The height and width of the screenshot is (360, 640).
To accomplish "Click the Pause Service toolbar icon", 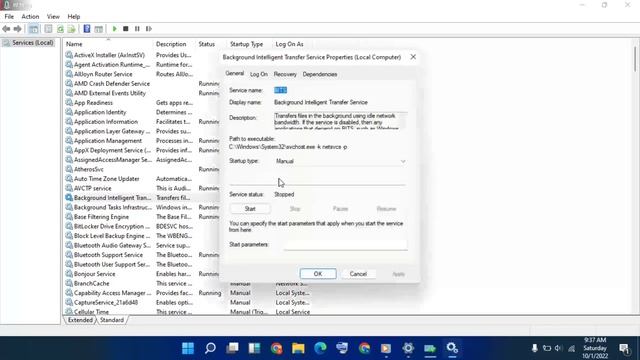I will click(x=137, y=29).
